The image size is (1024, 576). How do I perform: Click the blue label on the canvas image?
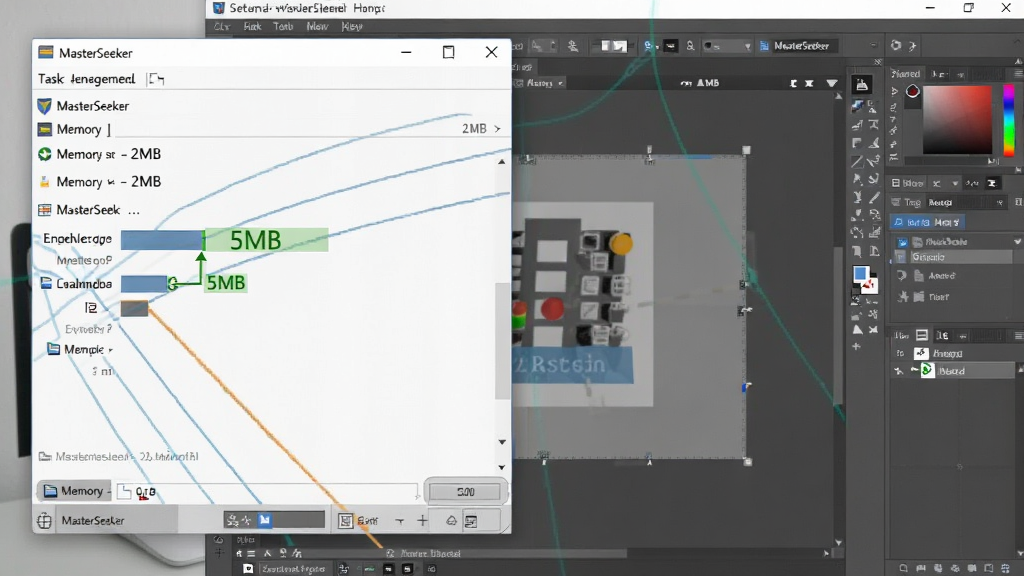[572, 364]
